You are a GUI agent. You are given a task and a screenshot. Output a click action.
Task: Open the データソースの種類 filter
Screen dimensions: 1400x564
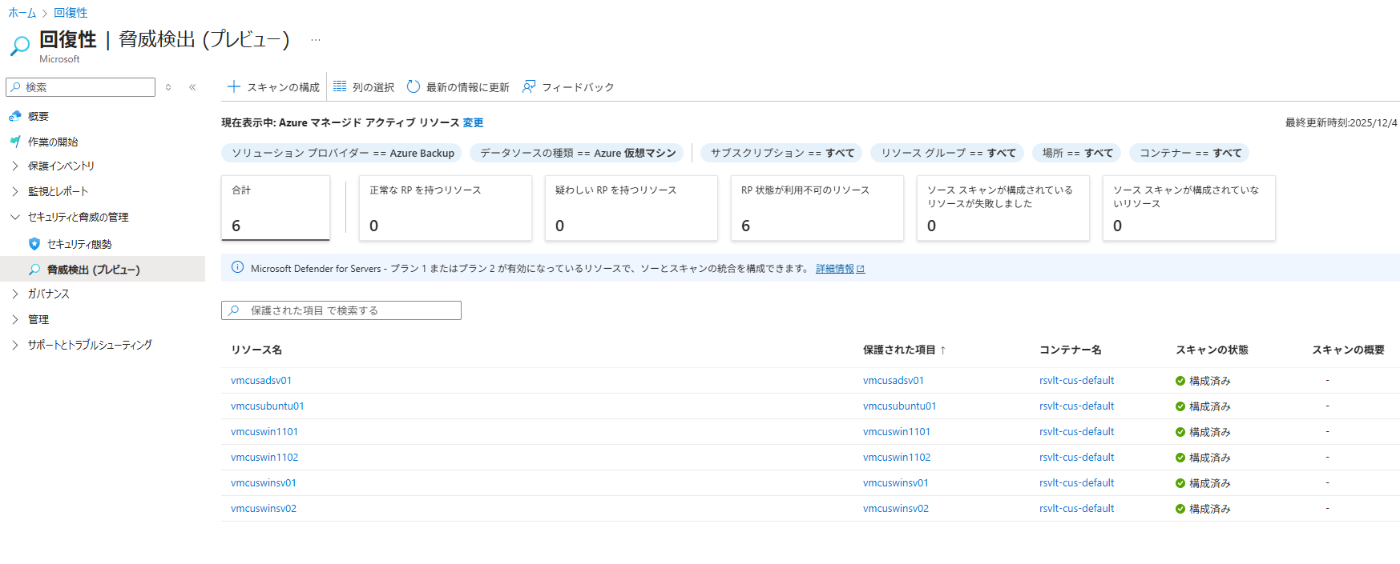[x=577, y=153]
